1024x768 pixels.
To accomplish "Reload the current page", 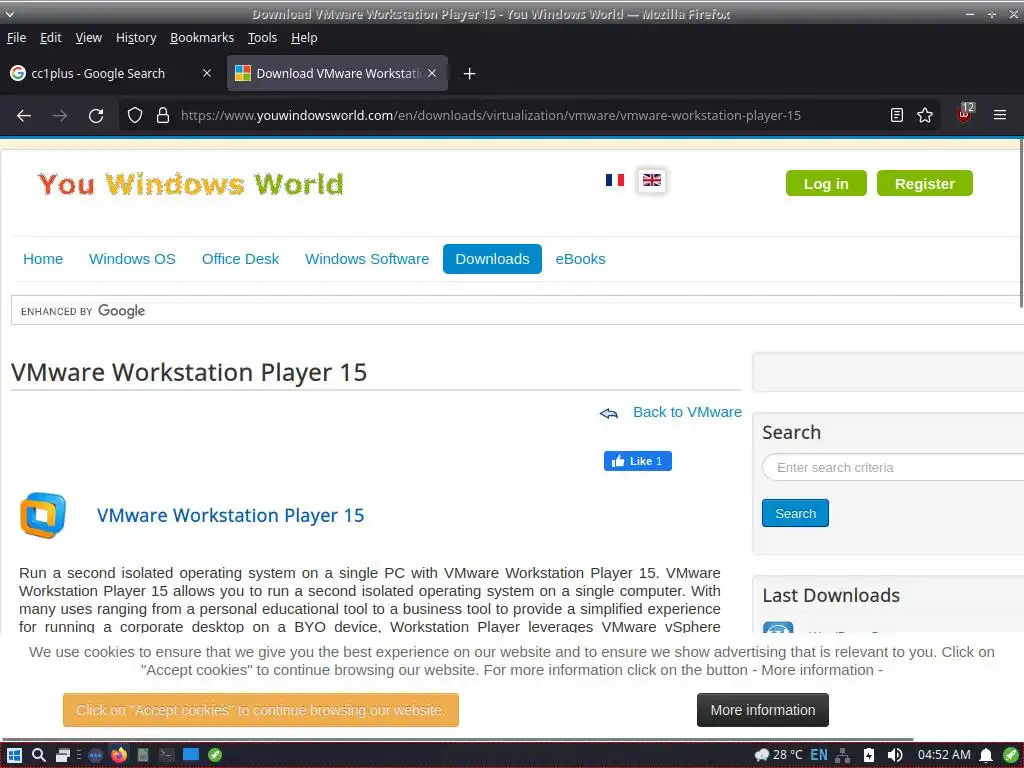I will [x=96, y=116].
